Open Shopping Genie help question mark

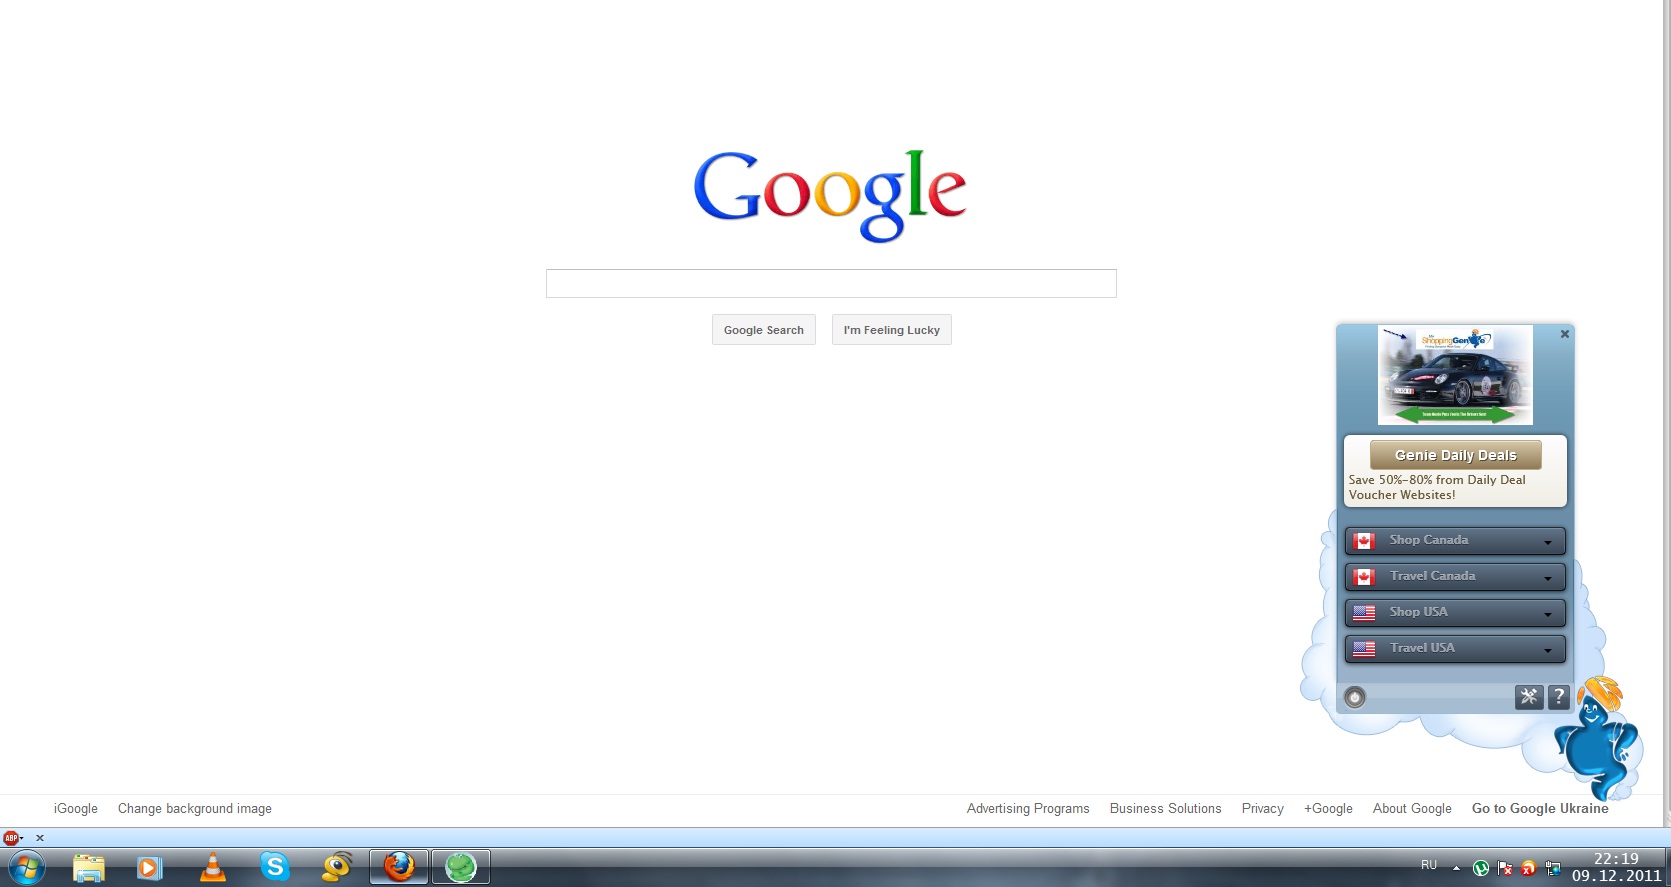(1559, 697)
